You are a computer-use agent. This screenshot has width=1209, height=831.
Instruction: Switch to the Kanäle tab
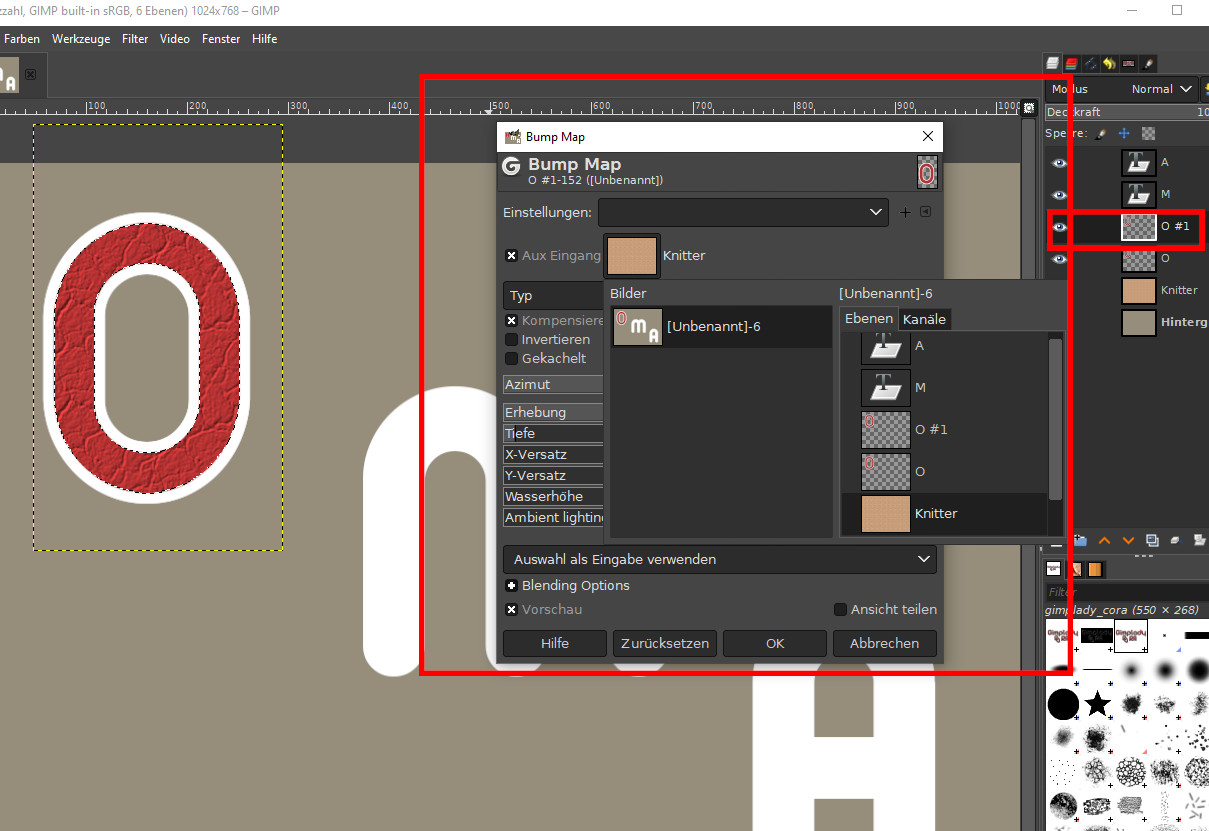point(924,319)
